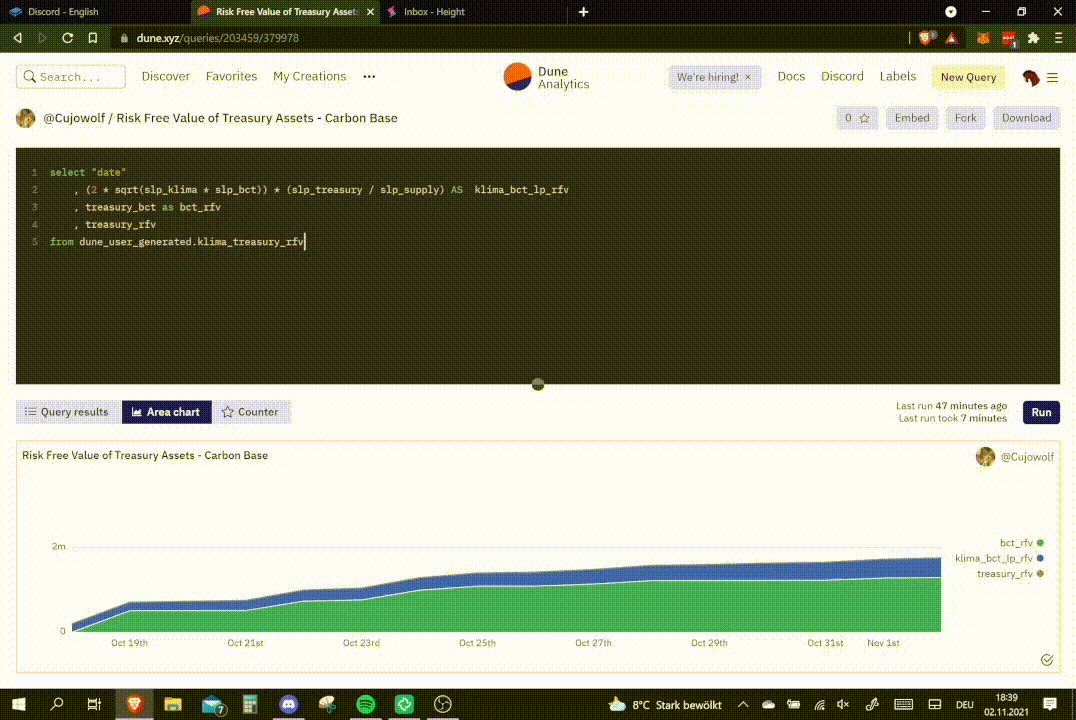This screenshot has width=1076, height=720.
Task: Toggle the bct_rfv series in the chart legend
Action: (1040, 542)
